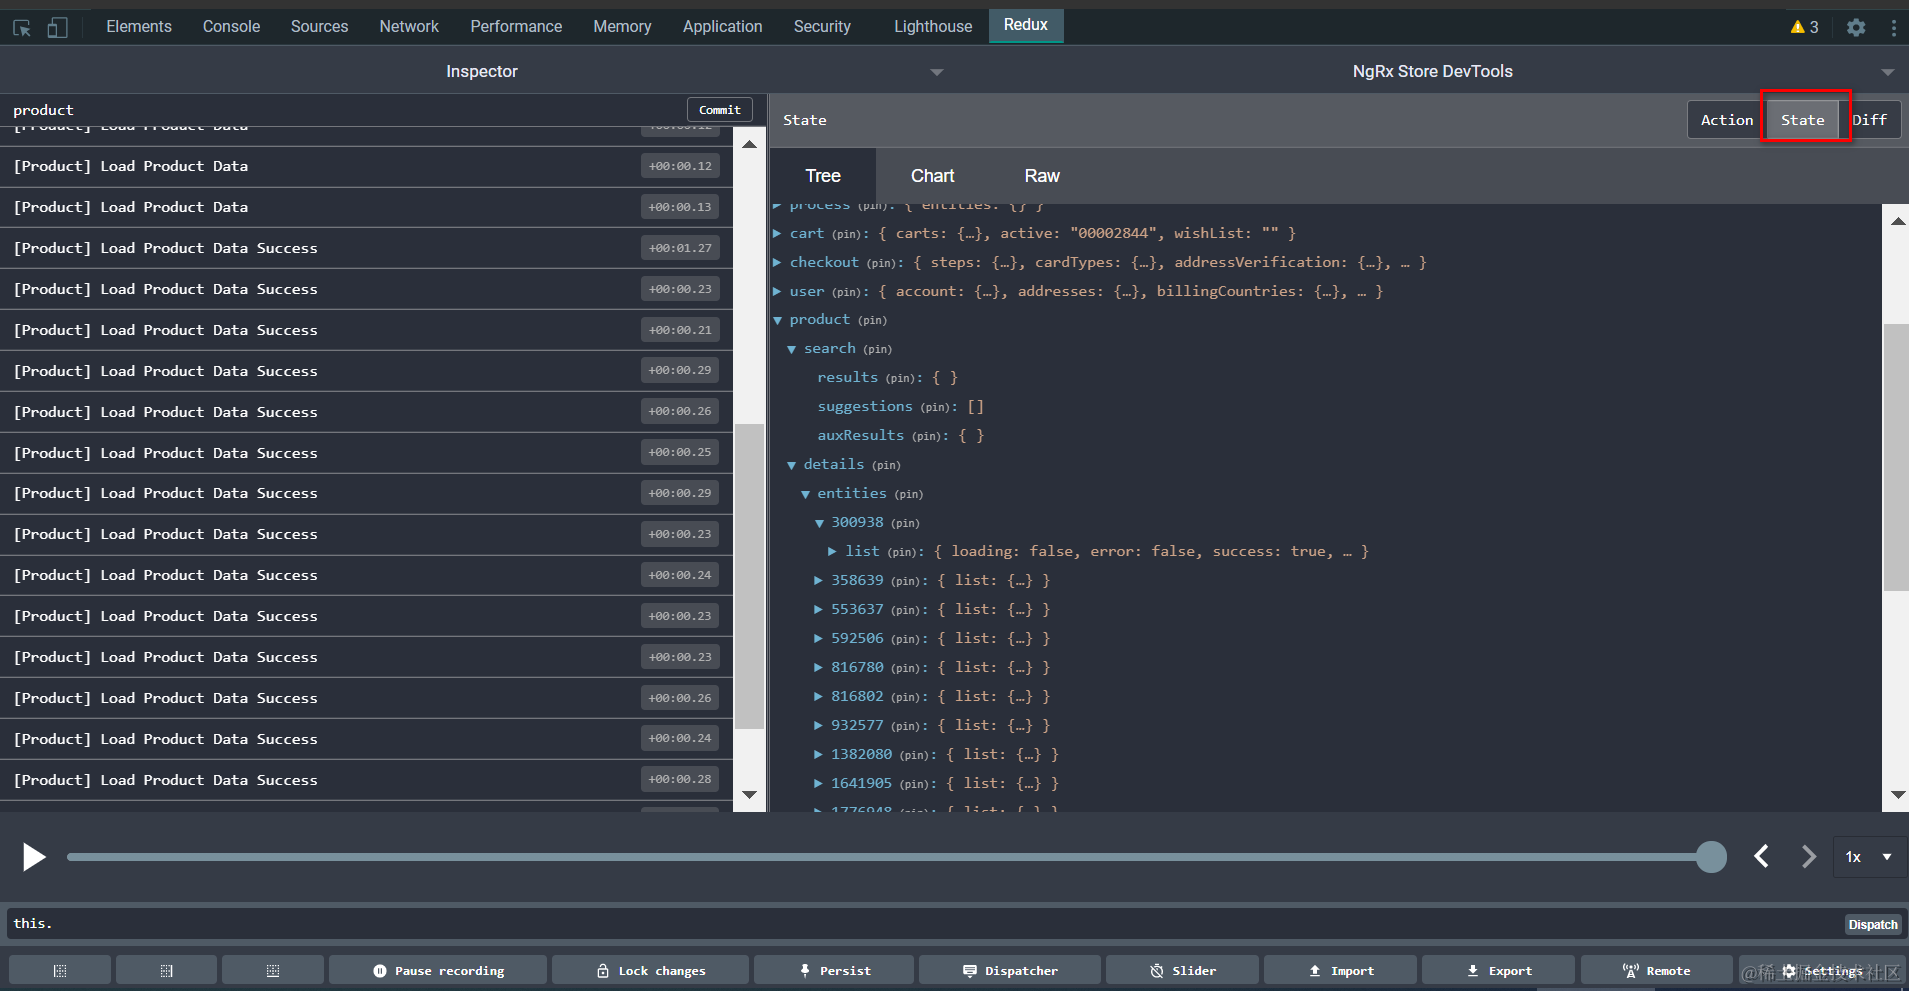Expand the list node under 300938
This screenshot has width=1909, height=991.
832,551
